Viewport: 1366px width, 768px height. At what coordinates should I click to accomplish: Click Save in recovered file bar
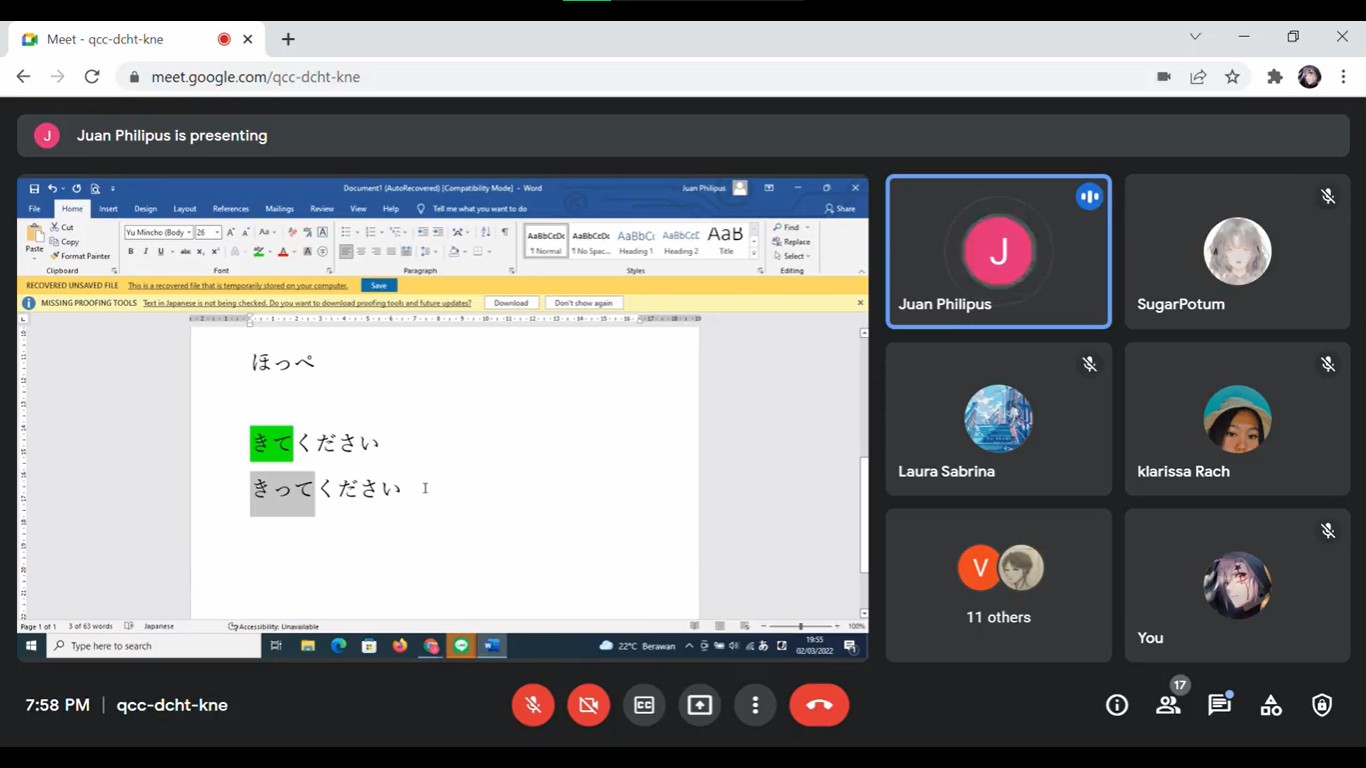coord(379,285)
